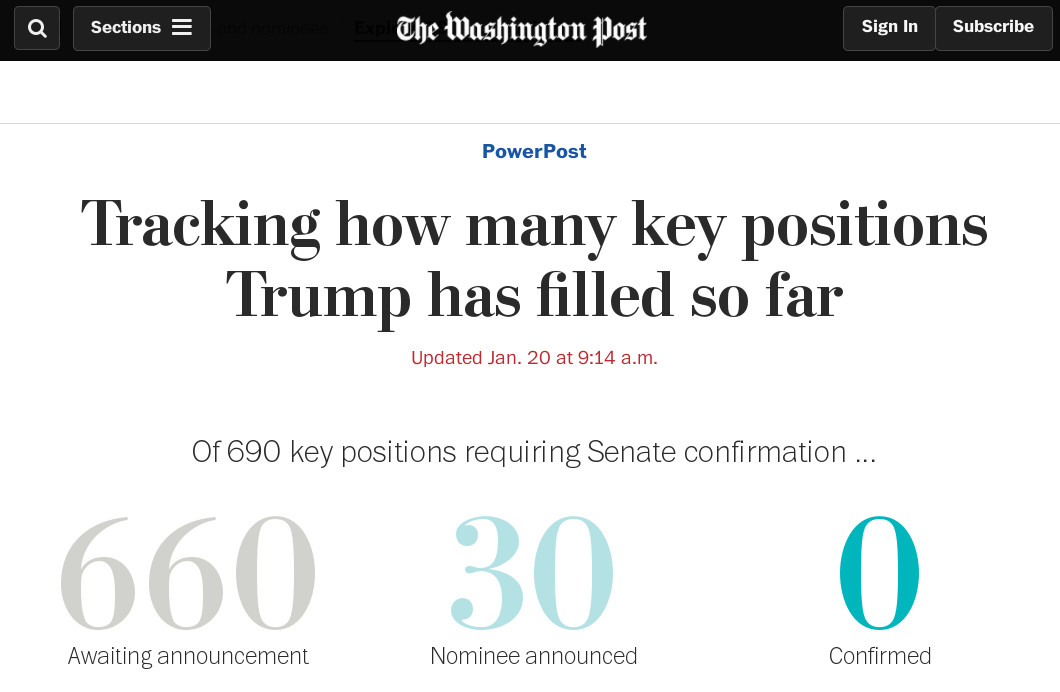Click the large light-blue 30 figure
The height and width of the screenshot is (692, 1060).
[533, 574]
